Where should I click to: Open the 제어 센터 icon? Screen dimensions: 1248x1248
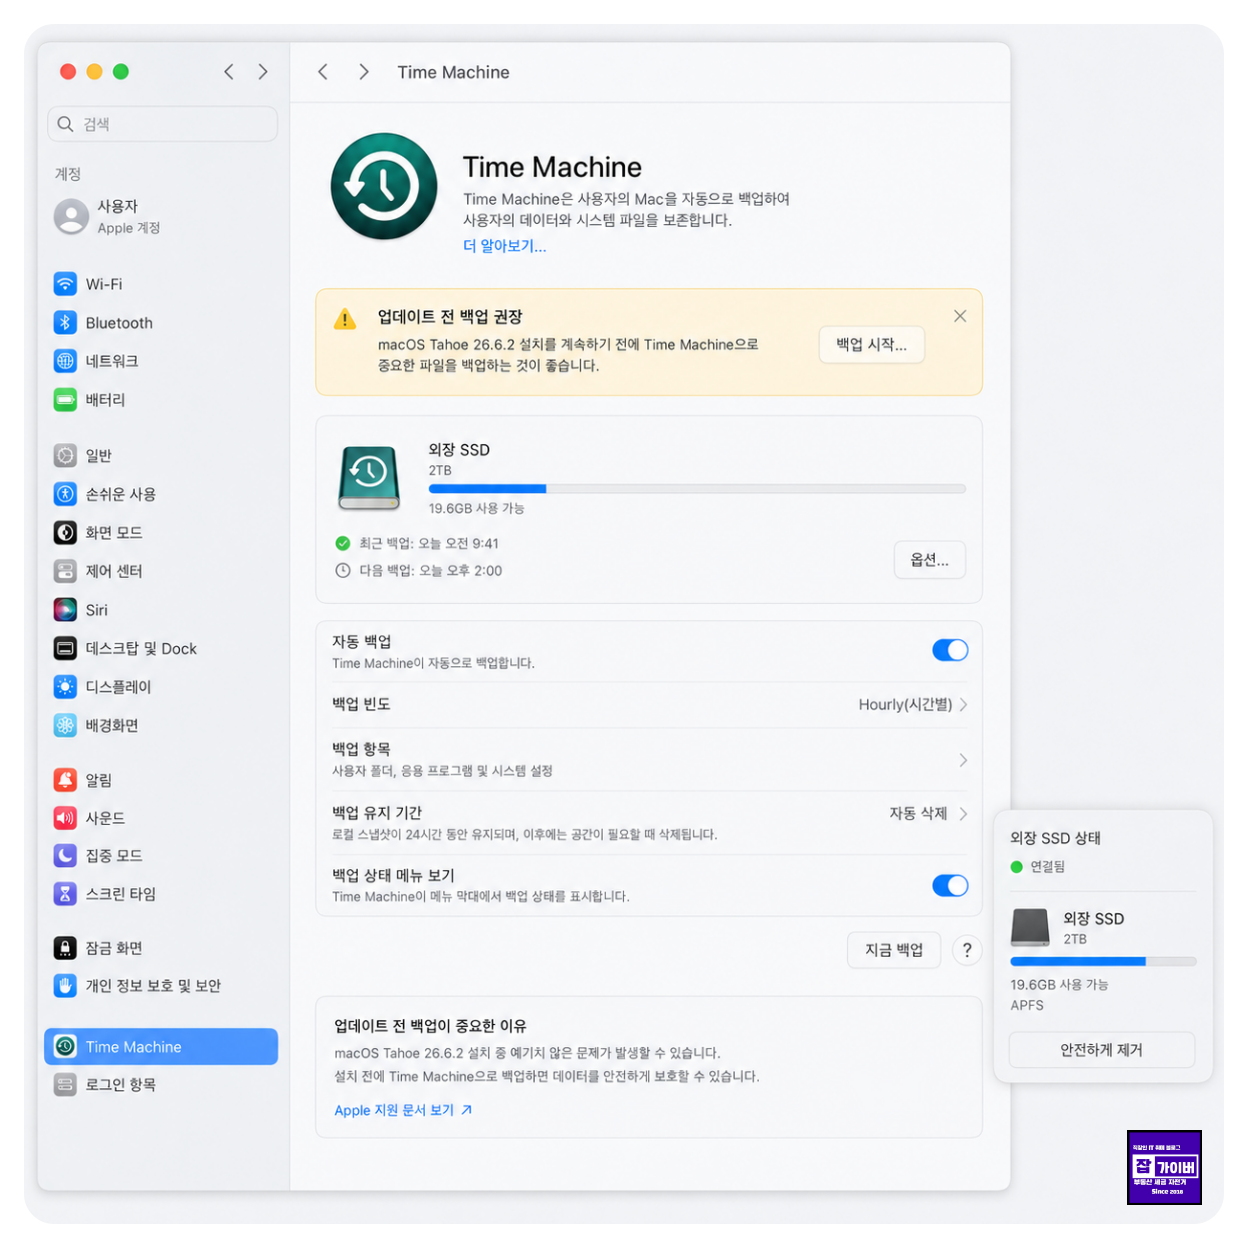coord(65,571)
